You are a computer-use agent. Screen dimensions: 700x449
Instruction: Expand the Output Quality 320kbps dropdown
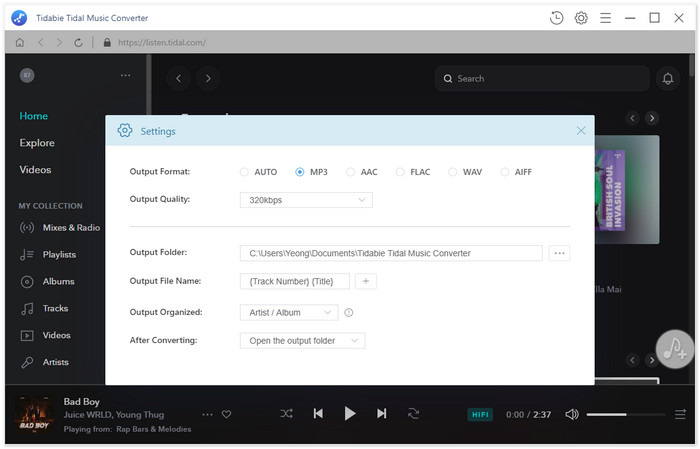(306, 200)
